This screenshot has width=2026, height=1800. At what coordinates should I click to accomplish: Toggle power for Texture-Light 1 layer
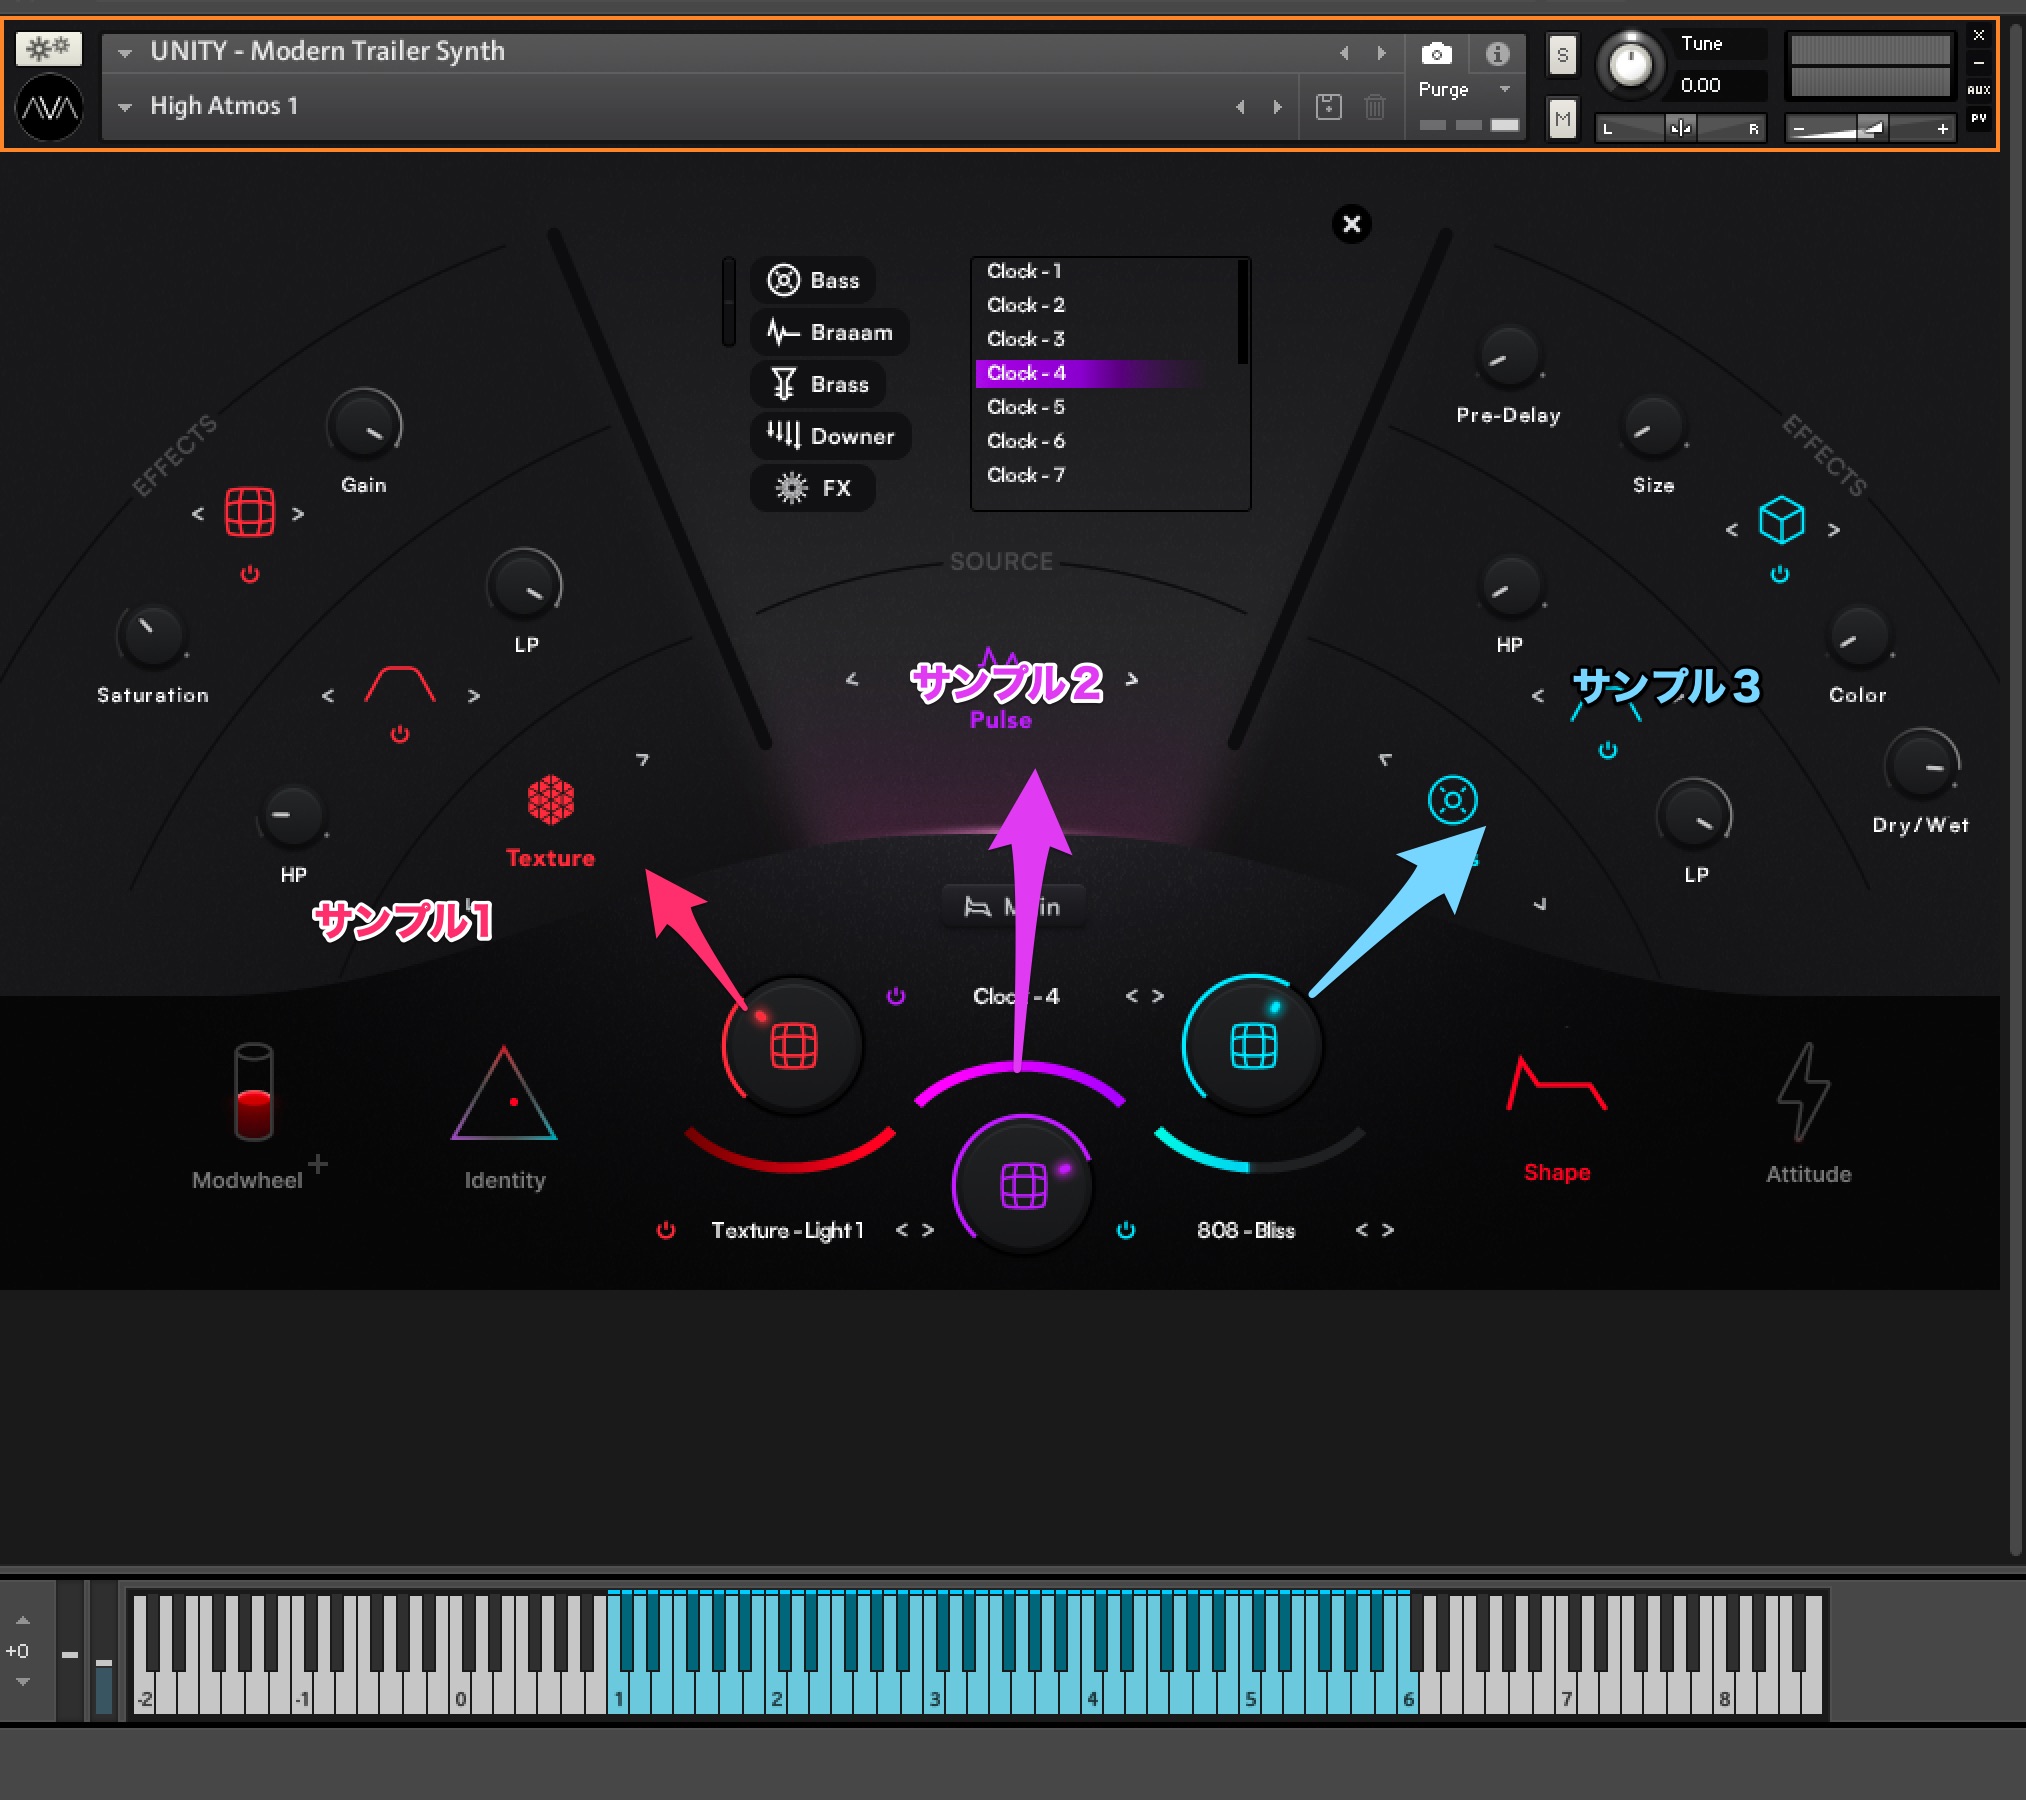point(665,1231)
